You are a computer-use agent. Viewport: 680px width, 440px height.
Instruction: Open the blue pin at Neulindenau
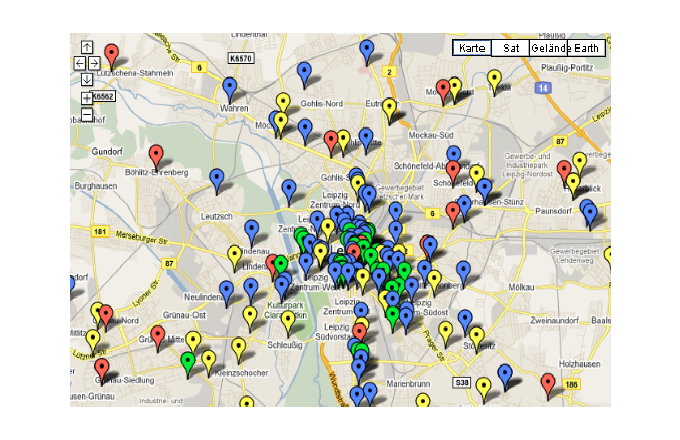tap(226, 290)
